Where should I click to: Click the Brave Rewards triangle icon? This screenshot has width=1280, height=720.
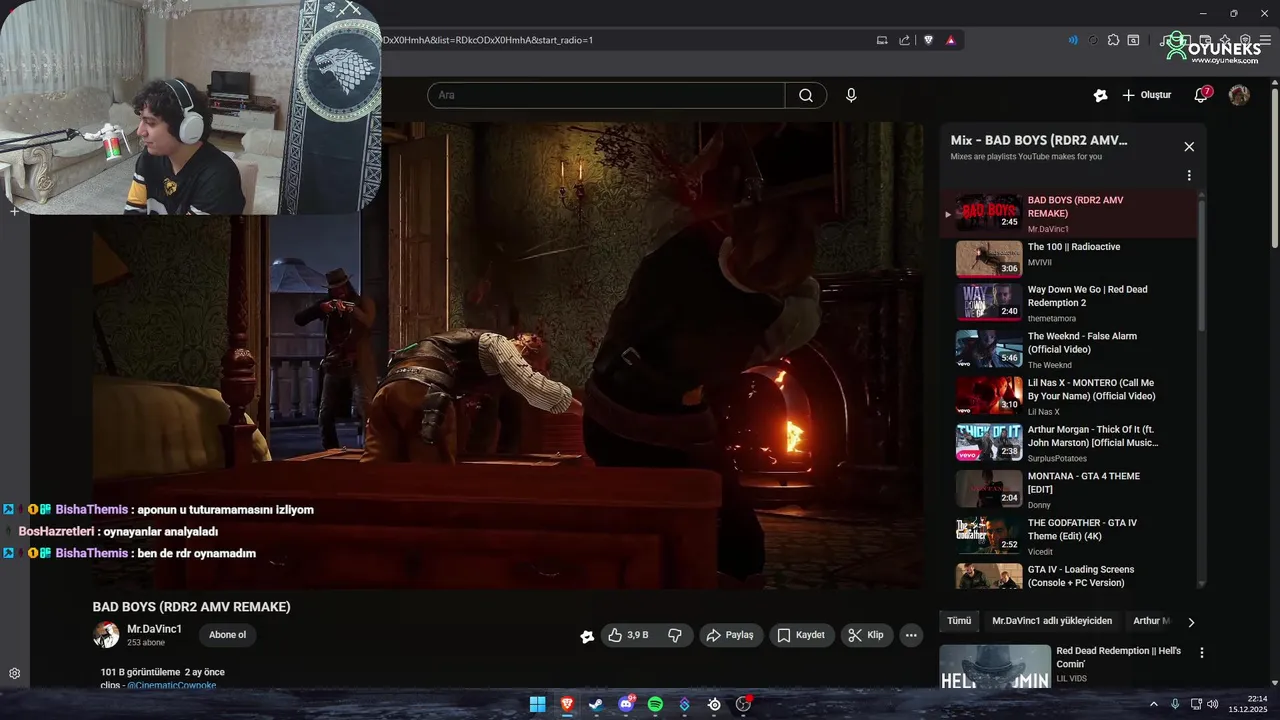950,40
